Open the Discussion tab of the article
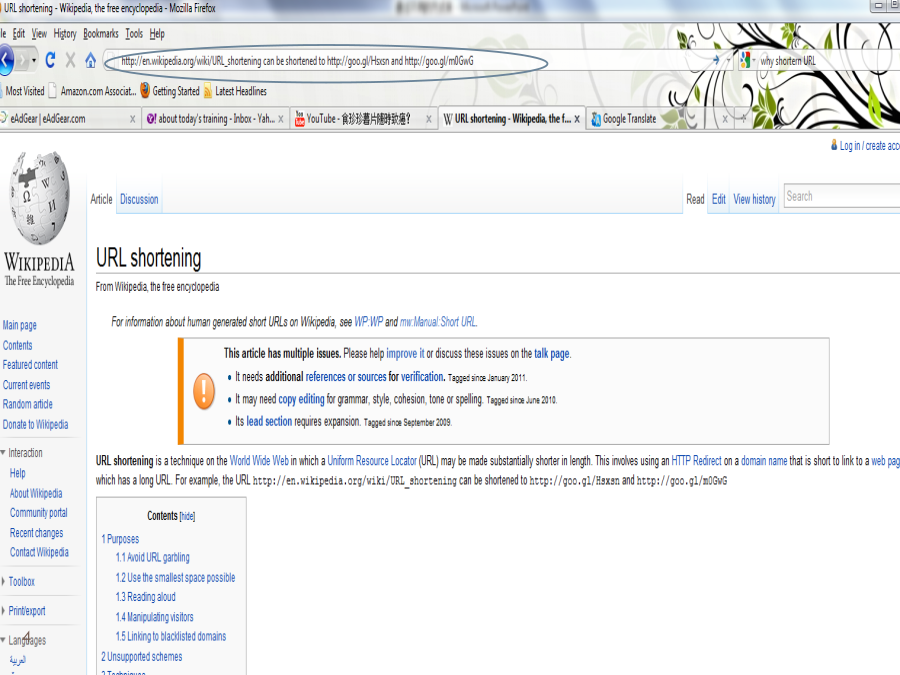900x675 pixels. (139, 199)
